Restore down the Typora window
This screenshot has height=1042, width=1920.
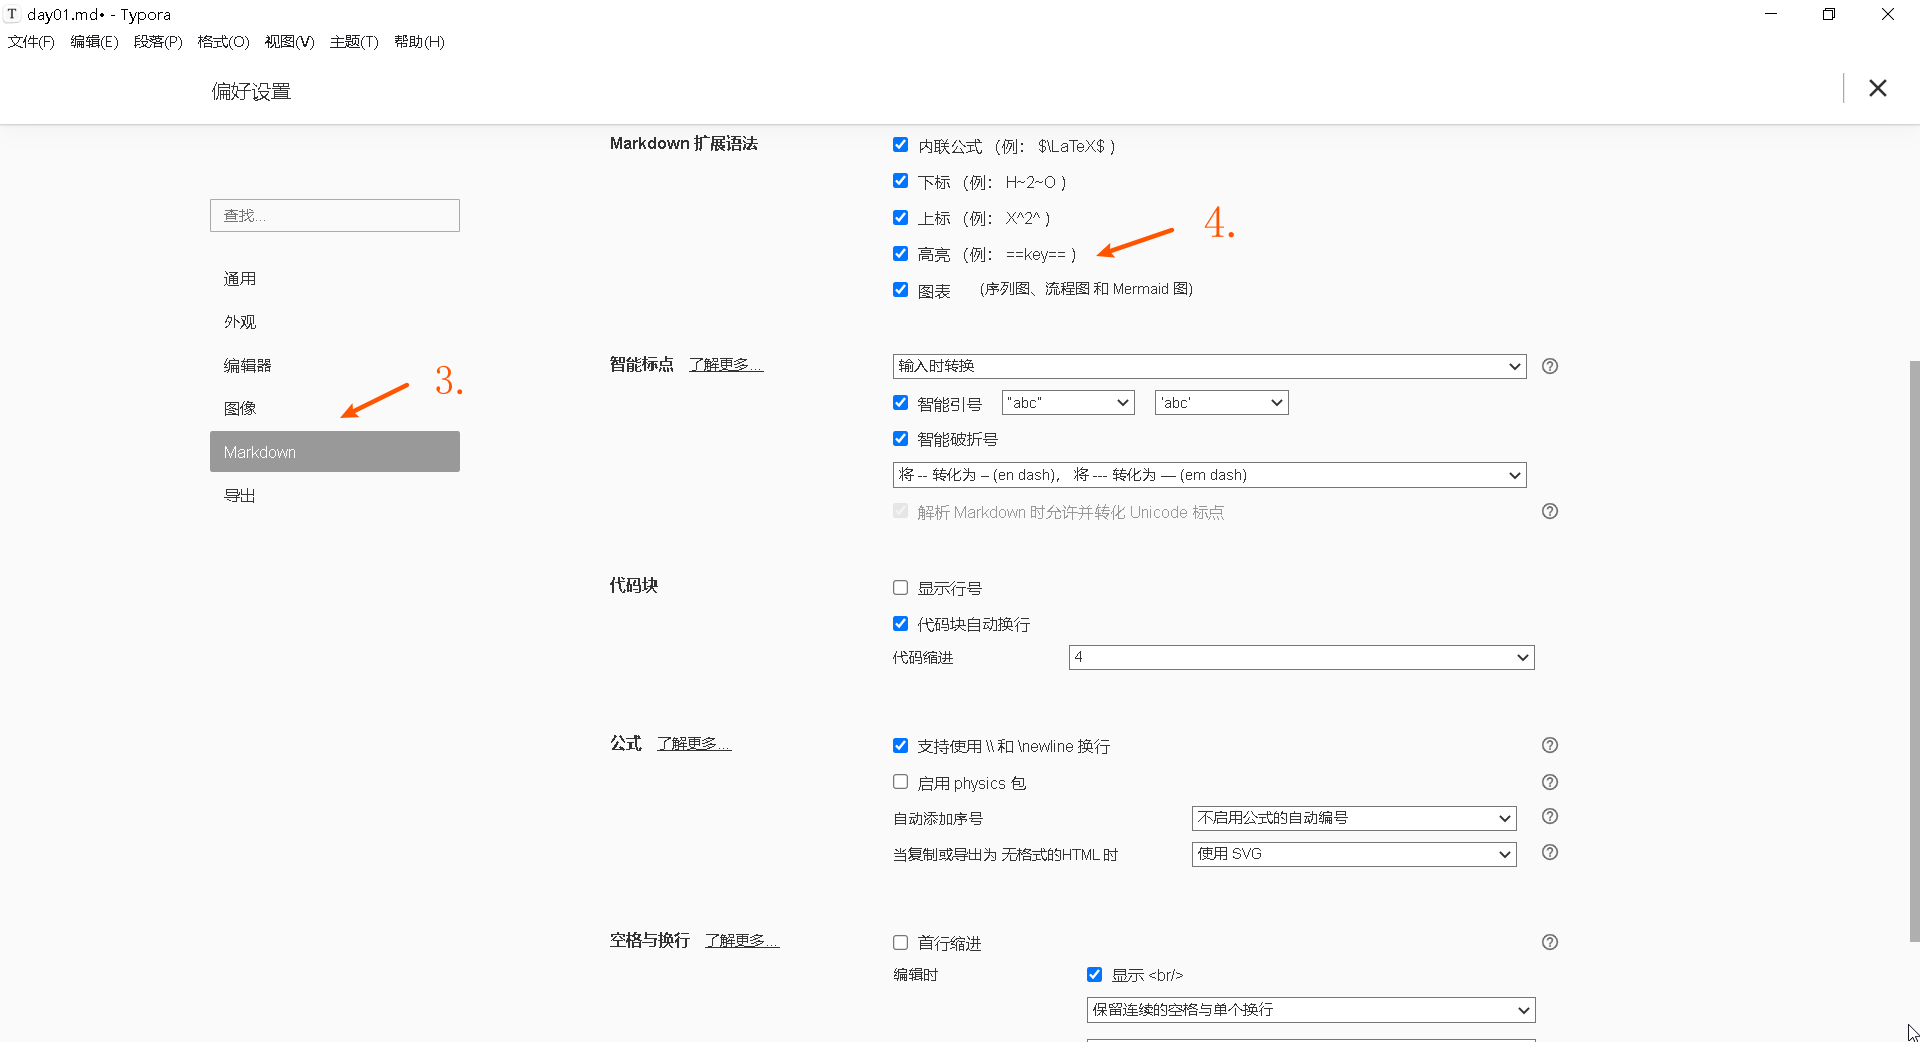tap(1829, 14)
